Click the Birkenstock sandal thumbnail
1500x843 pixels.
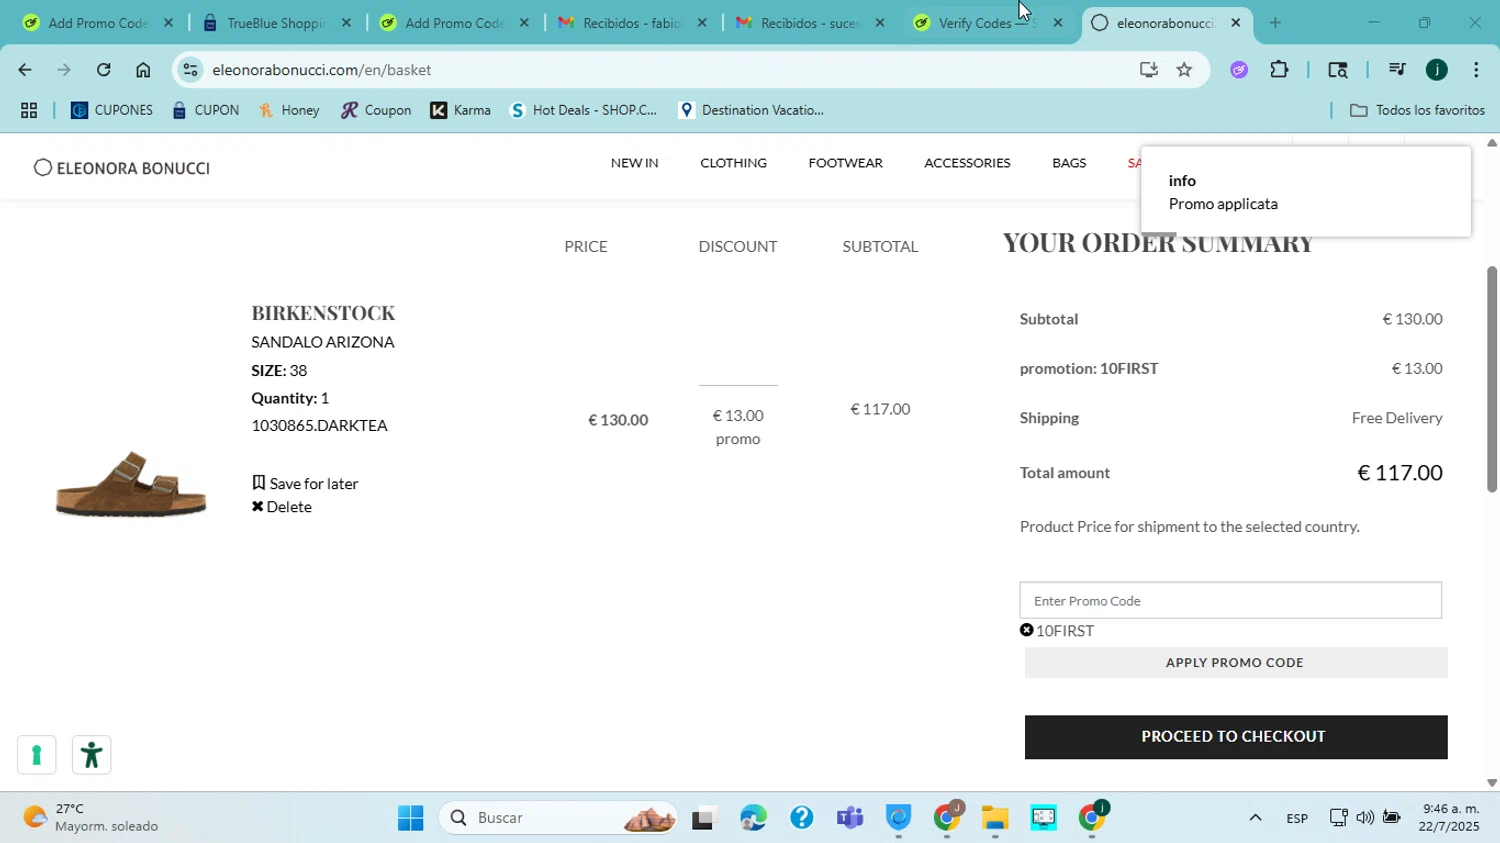[131, 483]
